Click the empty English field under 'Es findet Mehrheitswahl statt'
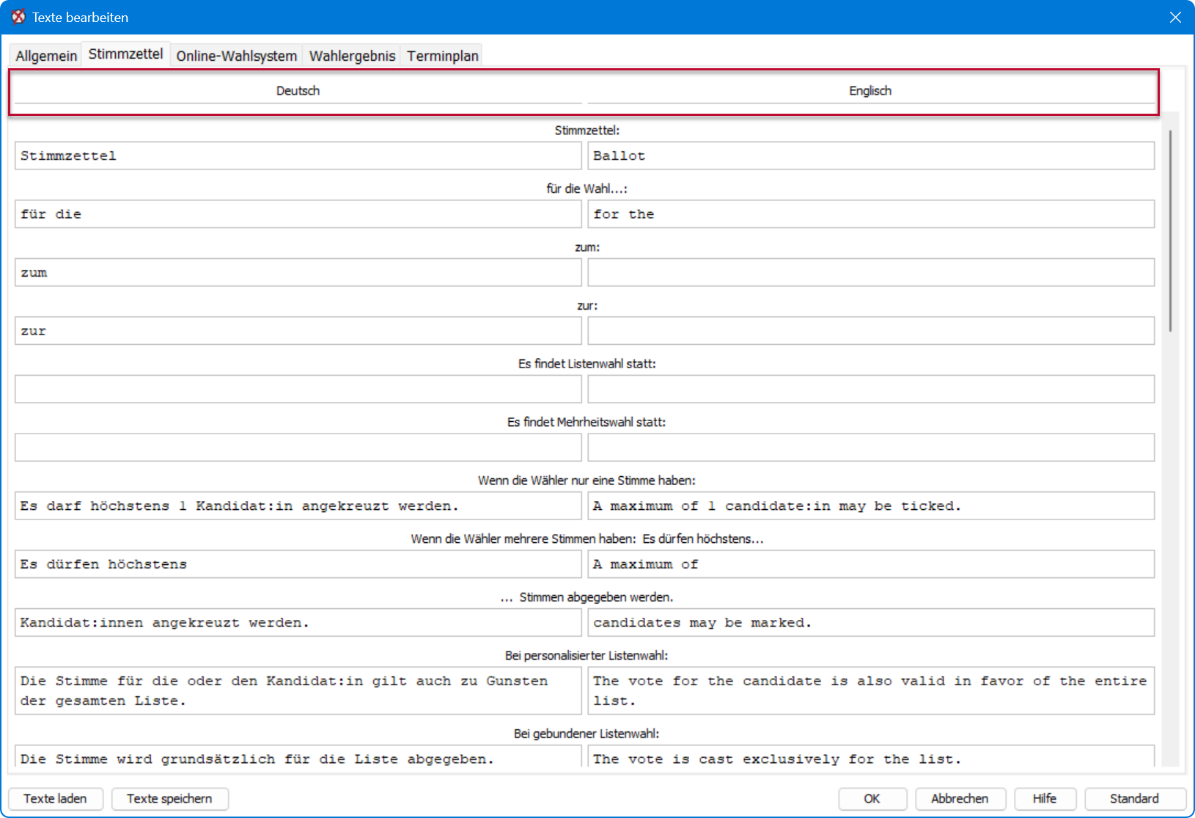Image resolution: width=1195 pixels, height=818 pixels. coord(871,447)
